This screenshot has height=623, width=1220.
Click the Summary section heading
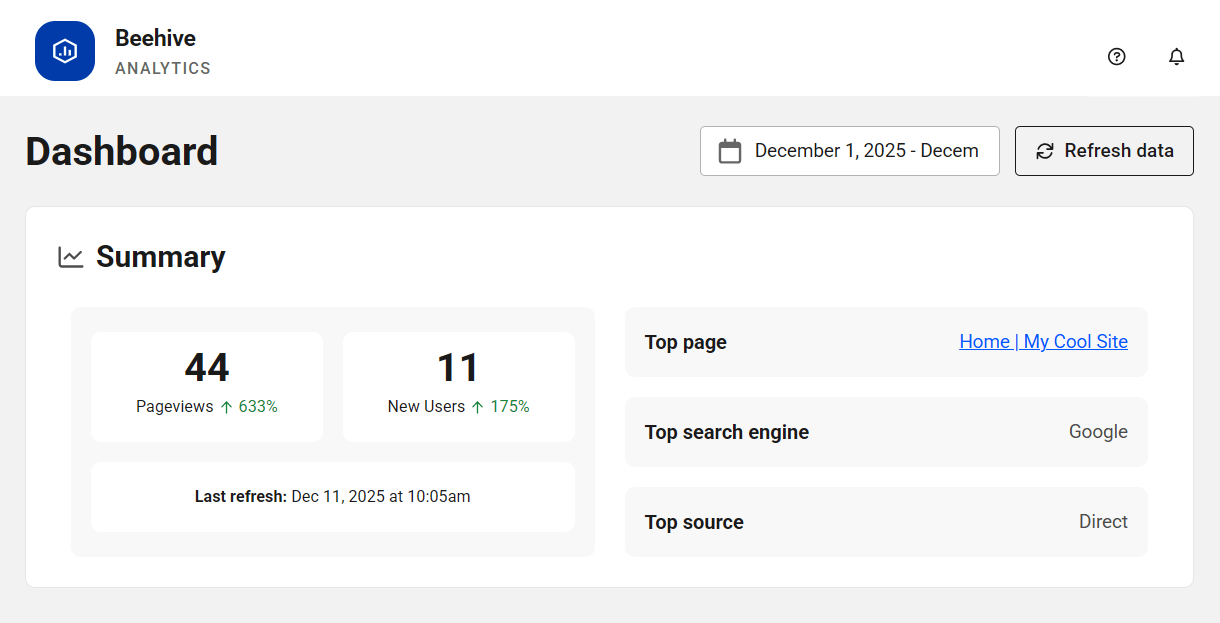coord(161,257)
